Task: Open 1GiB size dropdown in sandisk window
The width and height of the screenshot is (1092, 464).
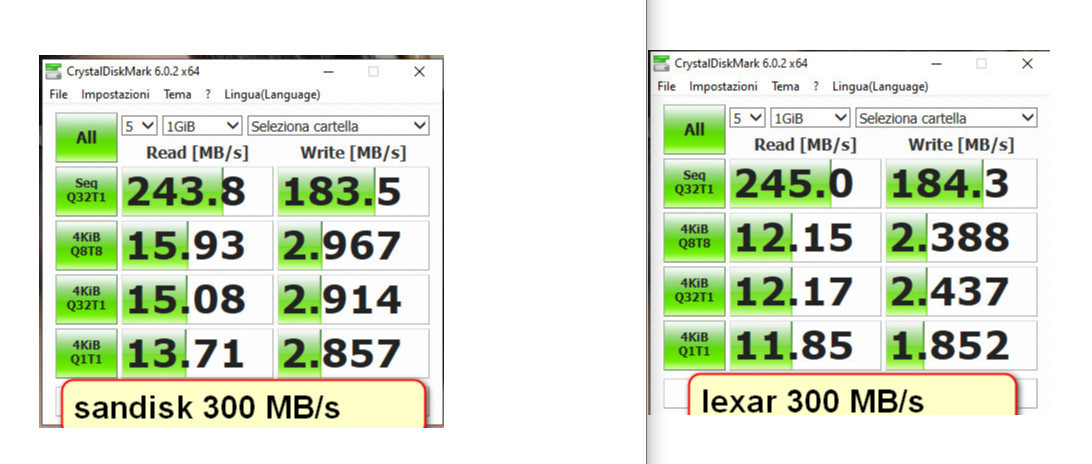Action: point(201,126)
